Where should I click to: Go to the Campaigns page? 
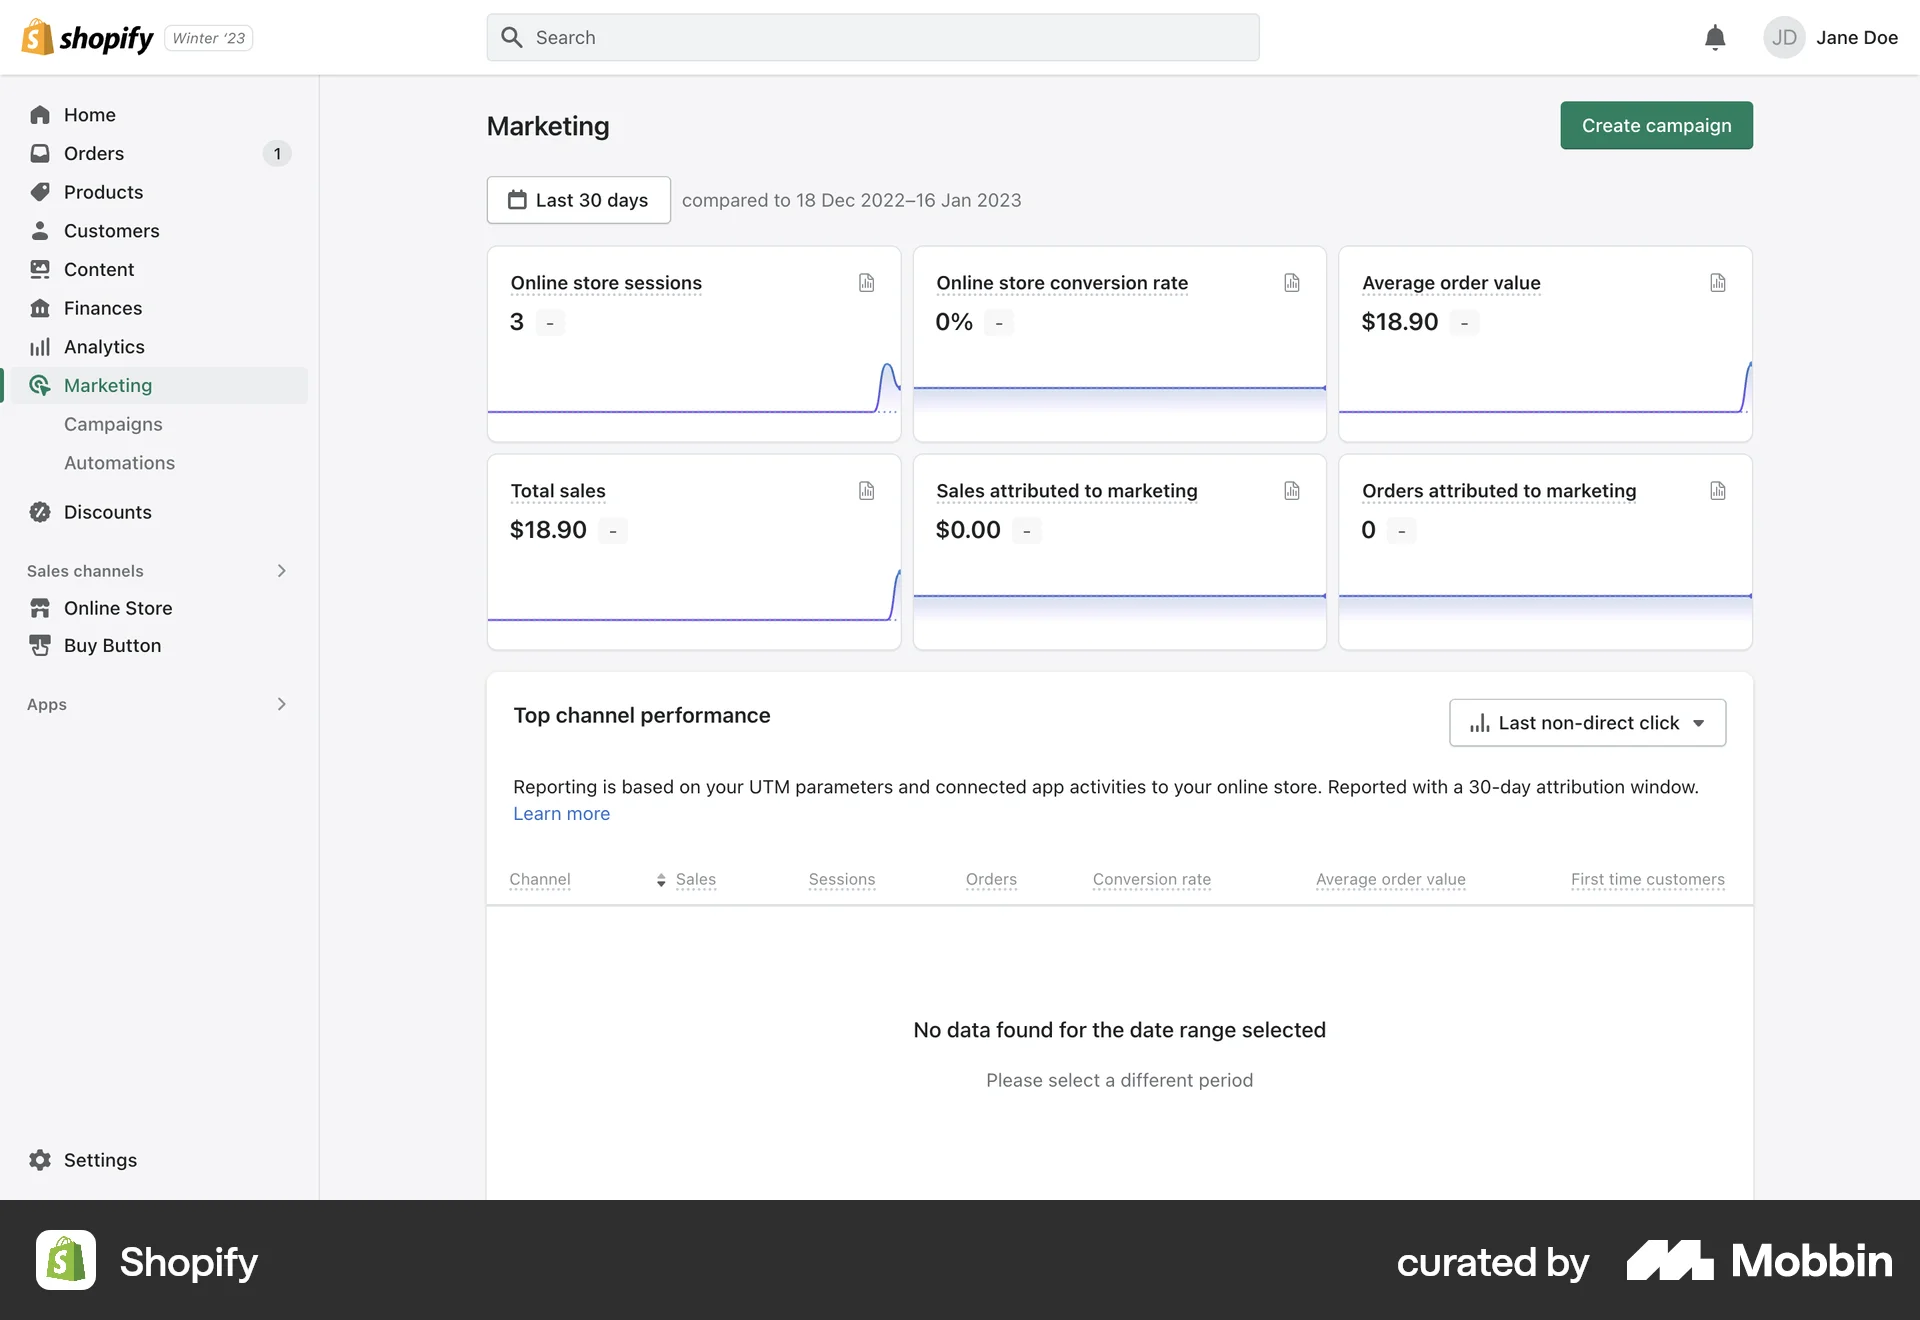(113, 424)
